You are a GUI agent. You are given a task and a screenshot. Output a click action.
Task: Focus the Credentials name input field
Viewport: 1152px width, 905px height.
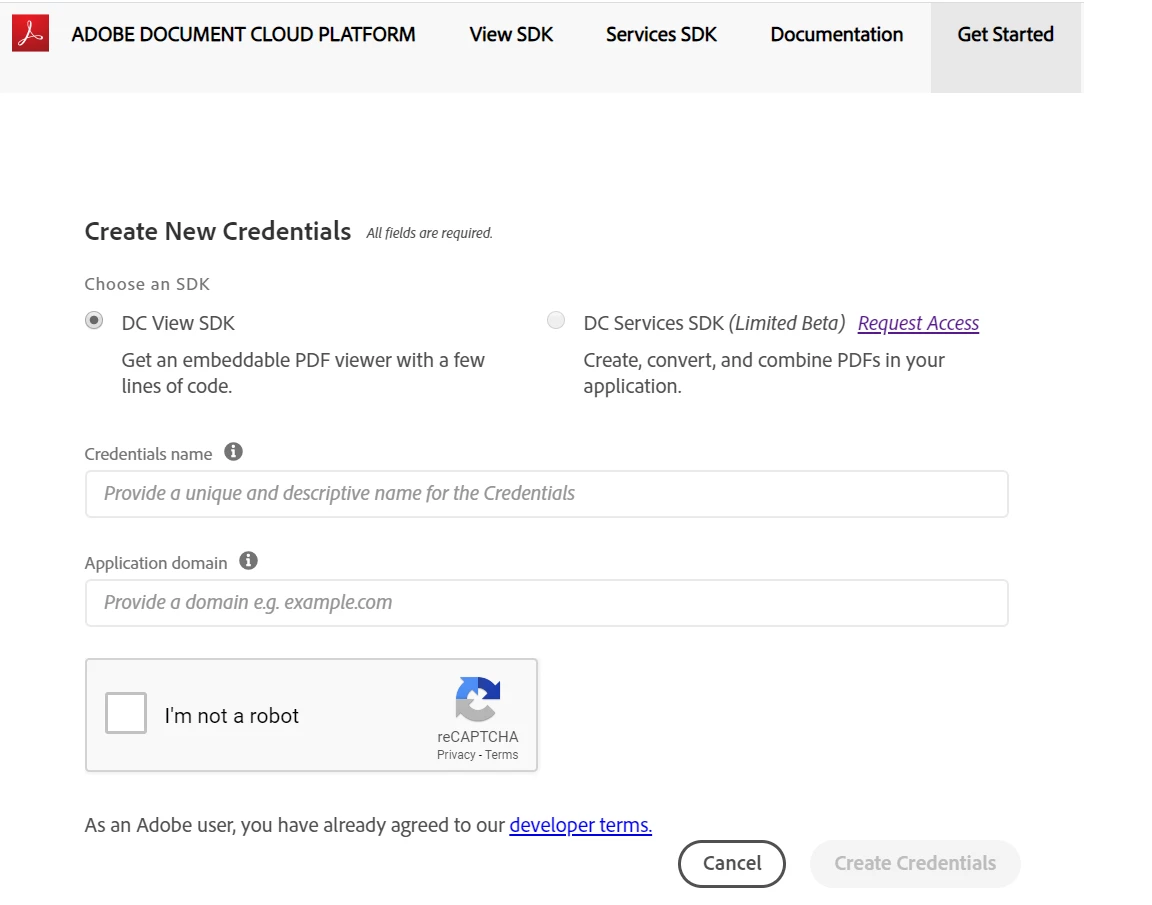[546, 494]
